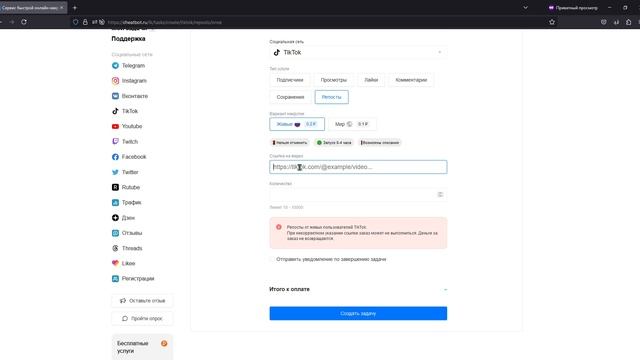Click the Оставьте отзыв button
Screen dimensions: 640x360
pyautogui.click(x=142, y=301)
